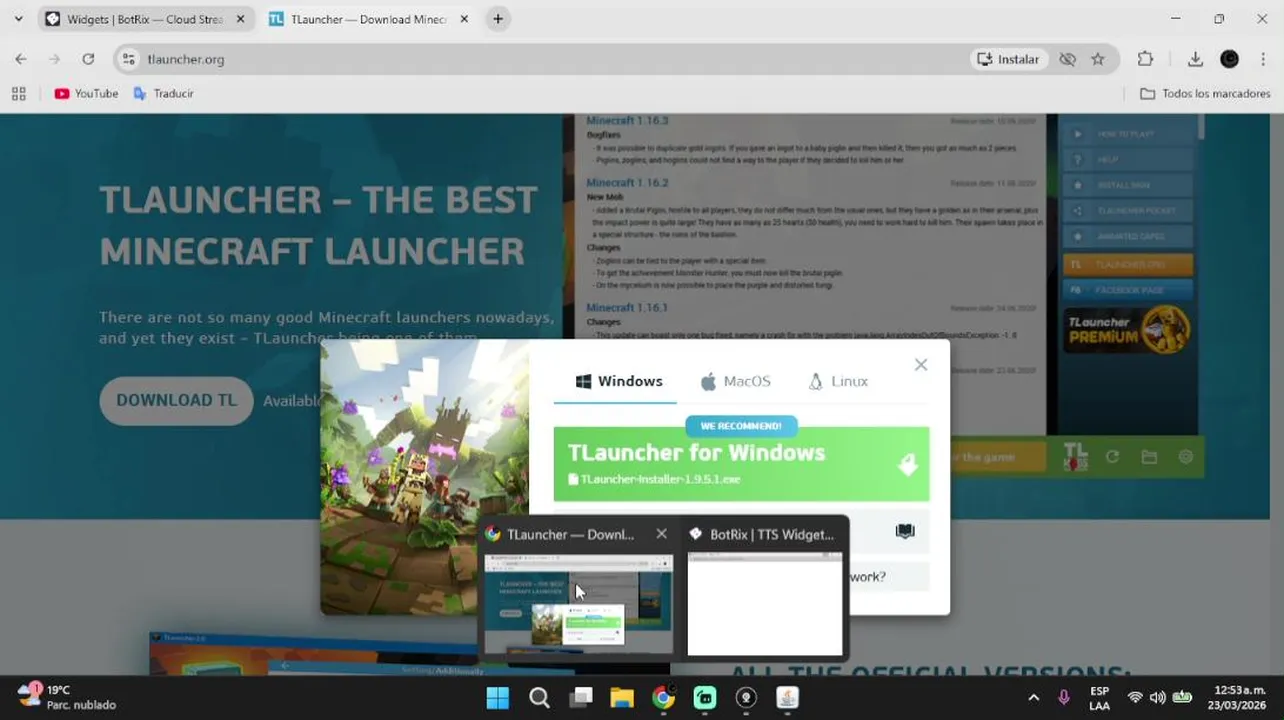Open the green robot app on taskbar
This screenshot has width=1284, height=720.
[705, 698]
